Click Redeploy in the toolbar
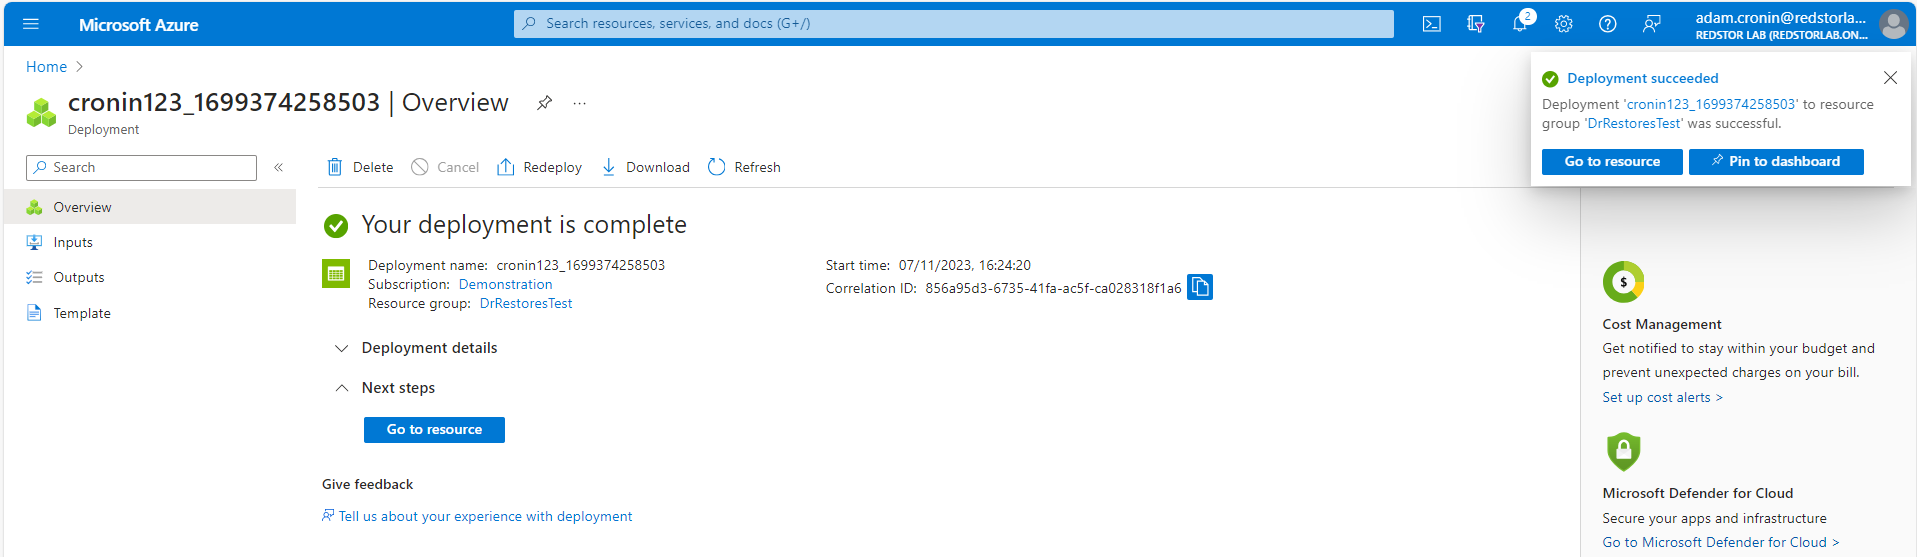The width and height of the screenshot is (1917, 557). 539,167
